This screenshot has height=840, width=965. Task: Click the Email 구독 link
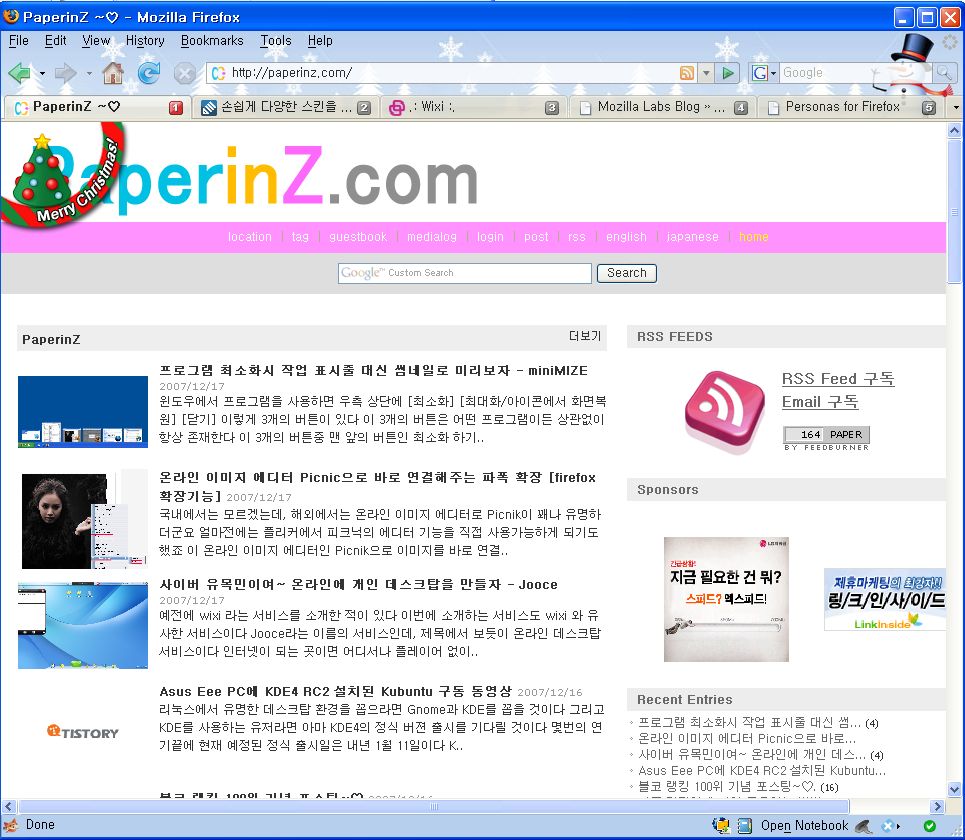820,402
